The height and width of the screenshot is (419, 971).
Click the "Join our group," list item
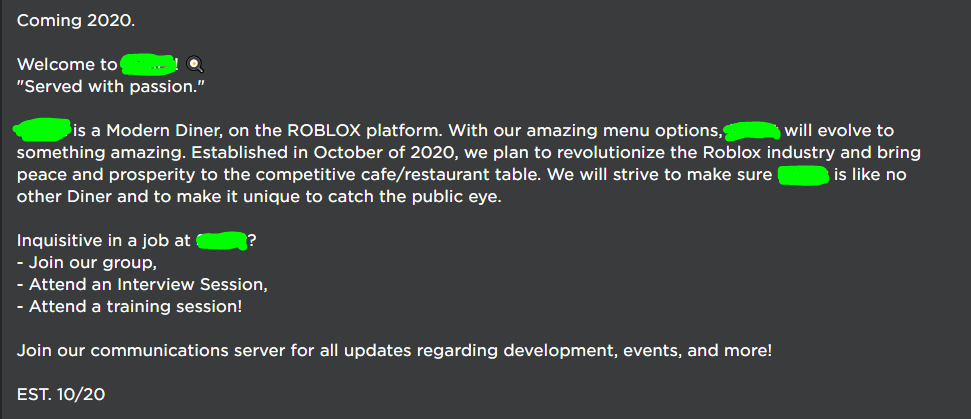[87, 263]
